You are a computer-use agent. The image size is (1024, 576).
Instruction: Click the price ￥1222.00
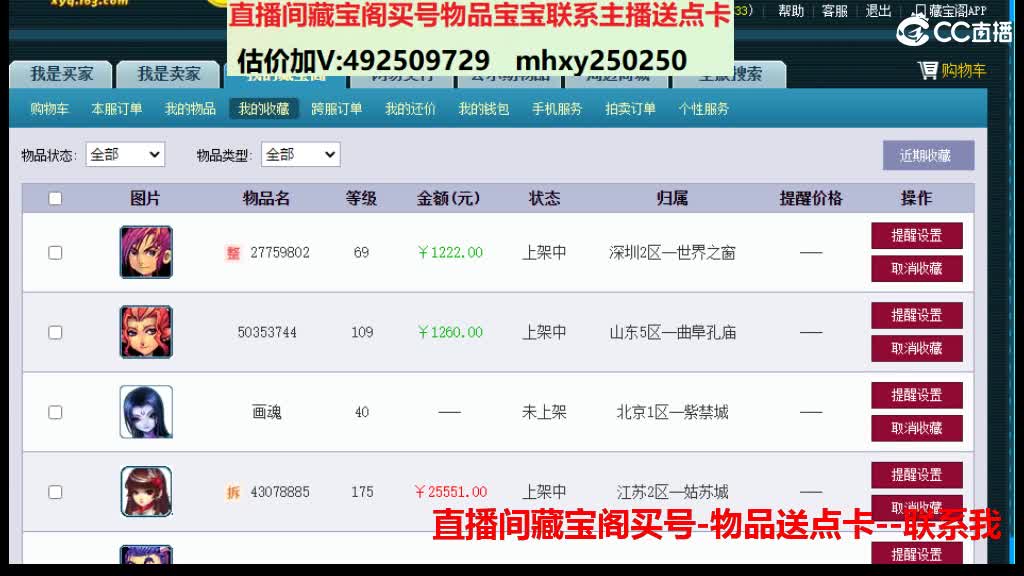pyautogui.click(x=450, y=253)
